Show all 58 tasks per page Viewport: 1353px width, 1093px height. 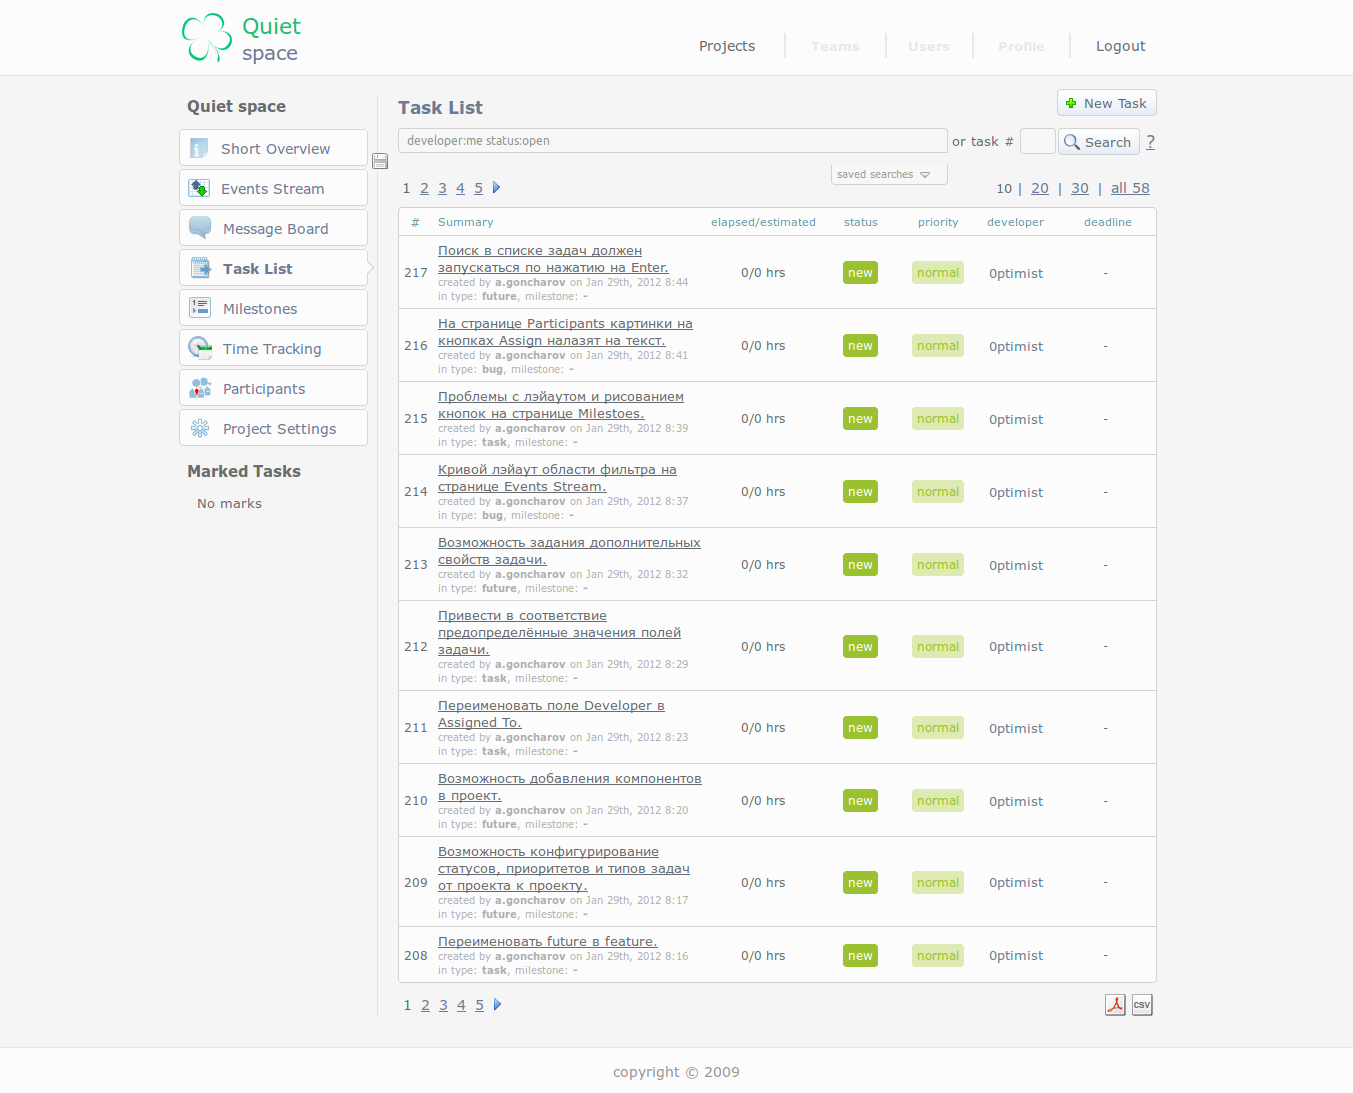1130,188
